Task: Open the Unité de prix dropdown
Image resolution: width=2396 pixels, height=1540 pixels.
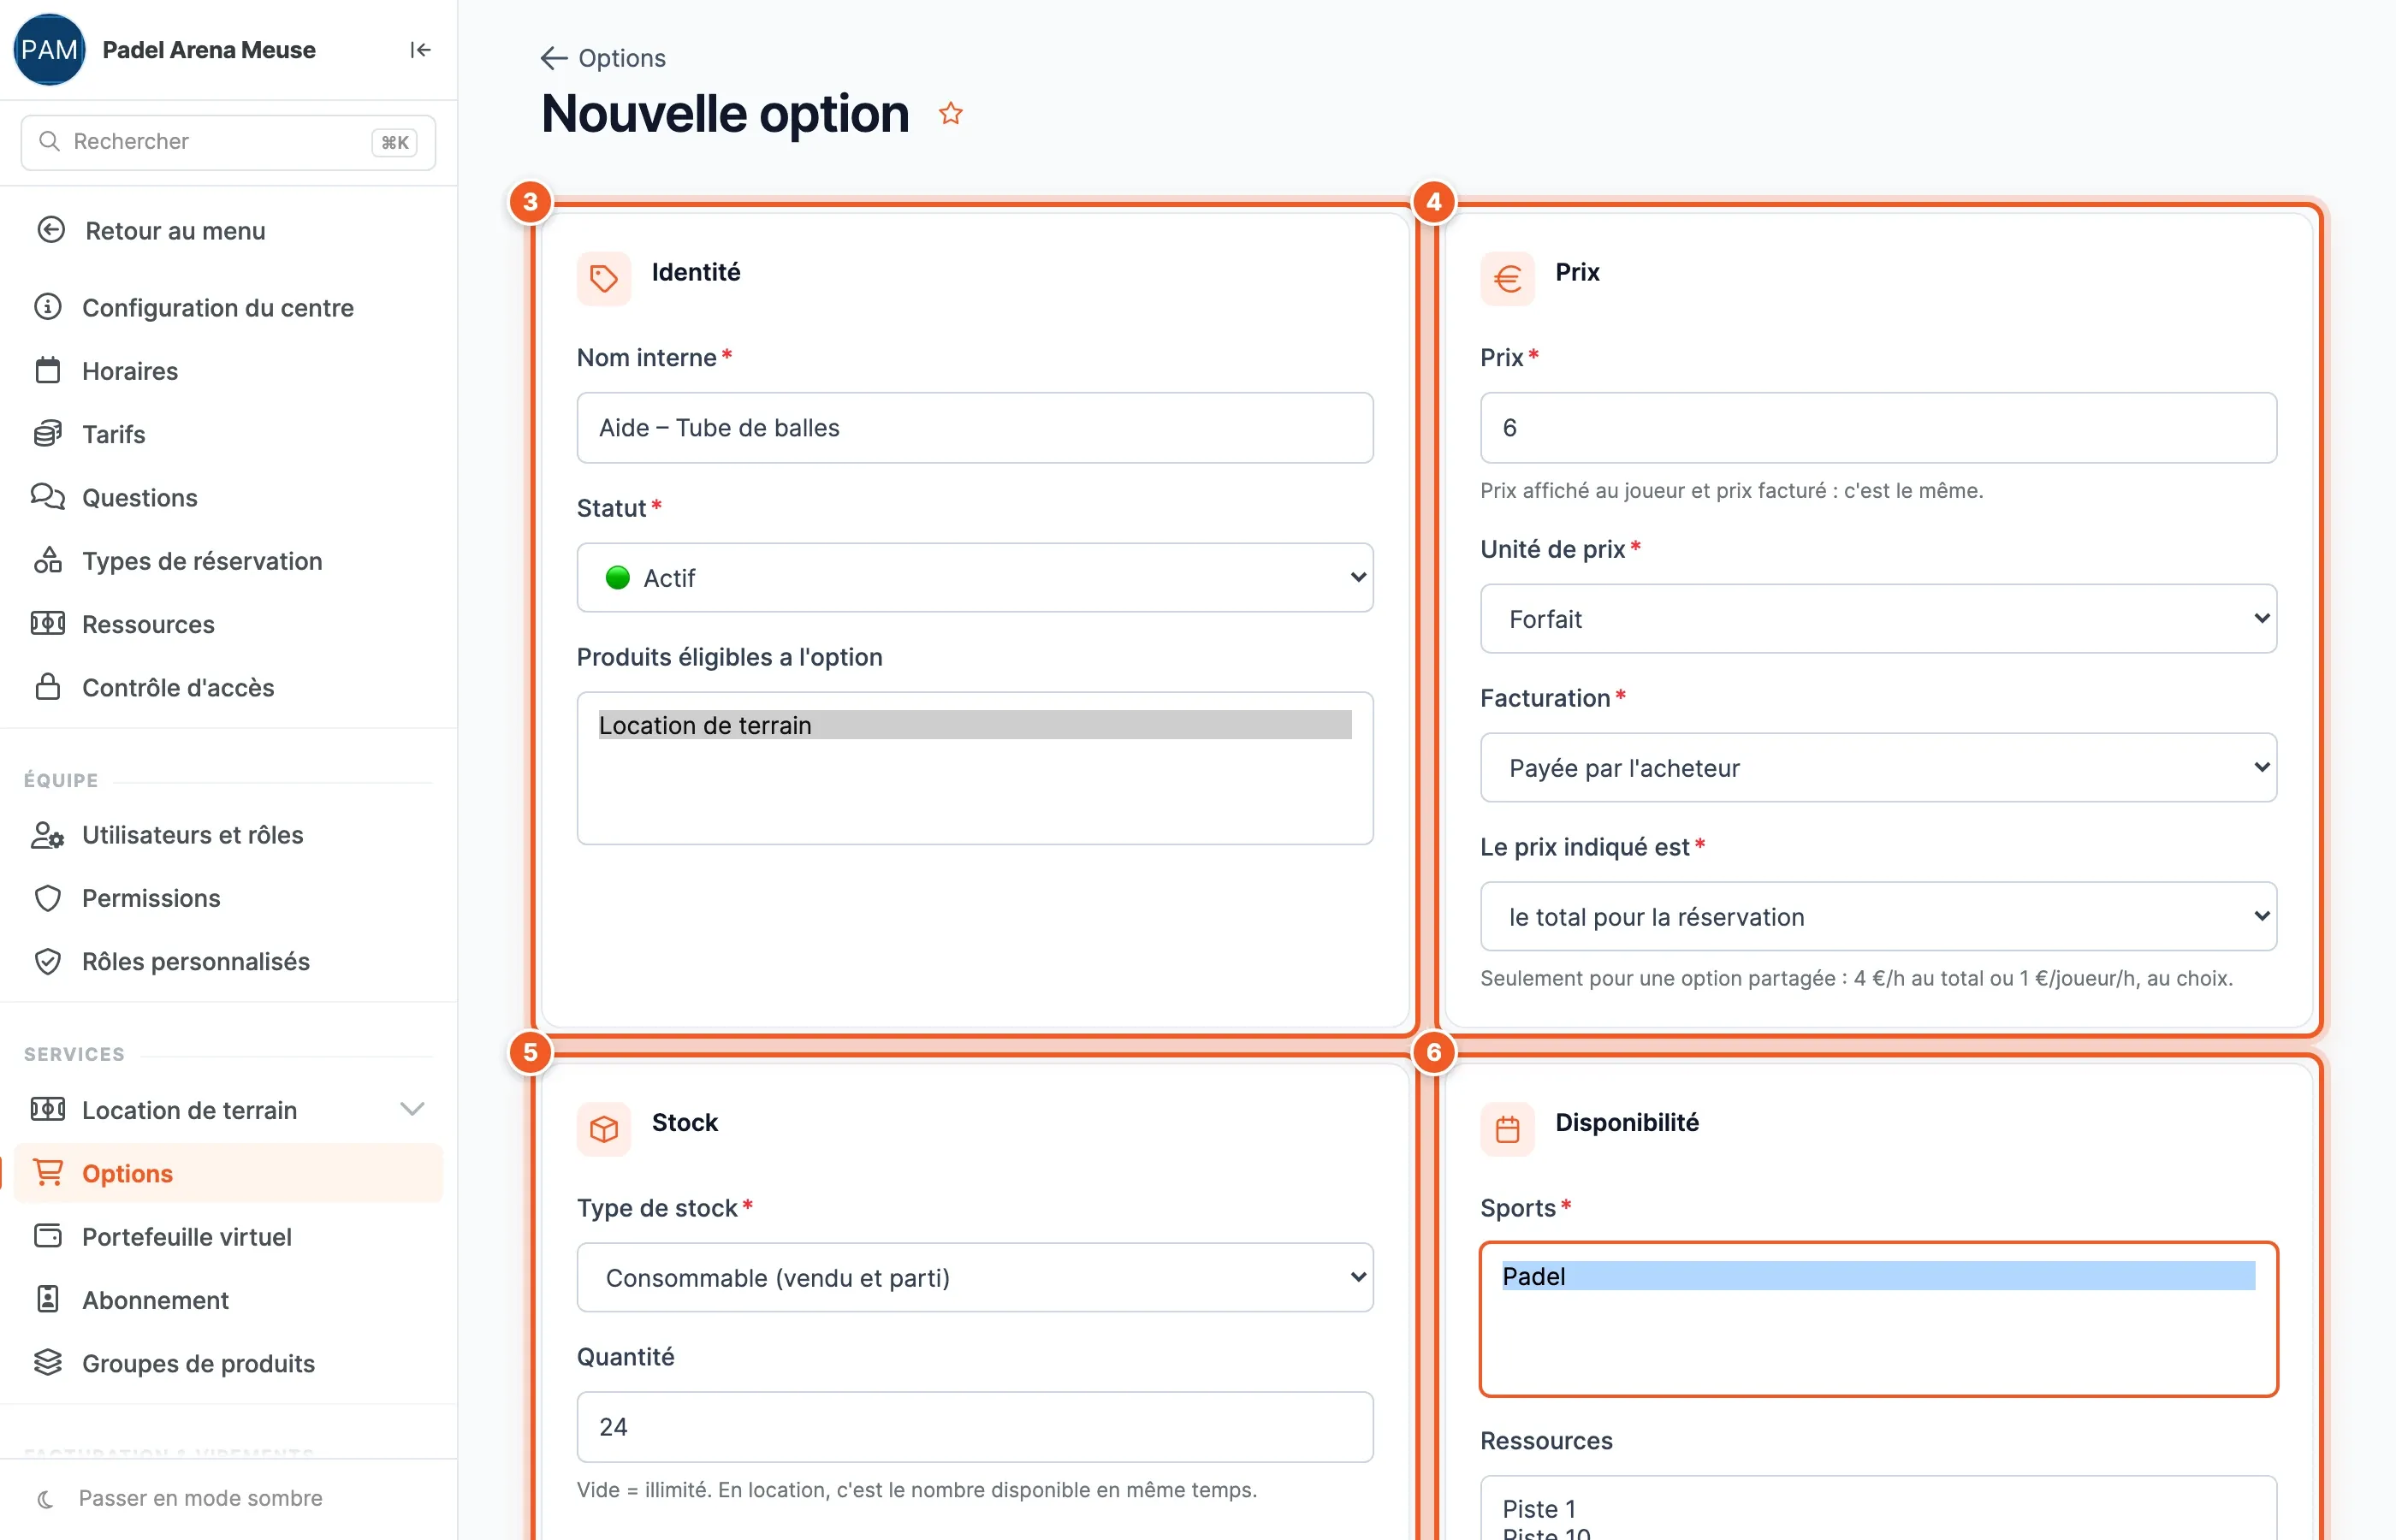Action: coord(1878,619)
